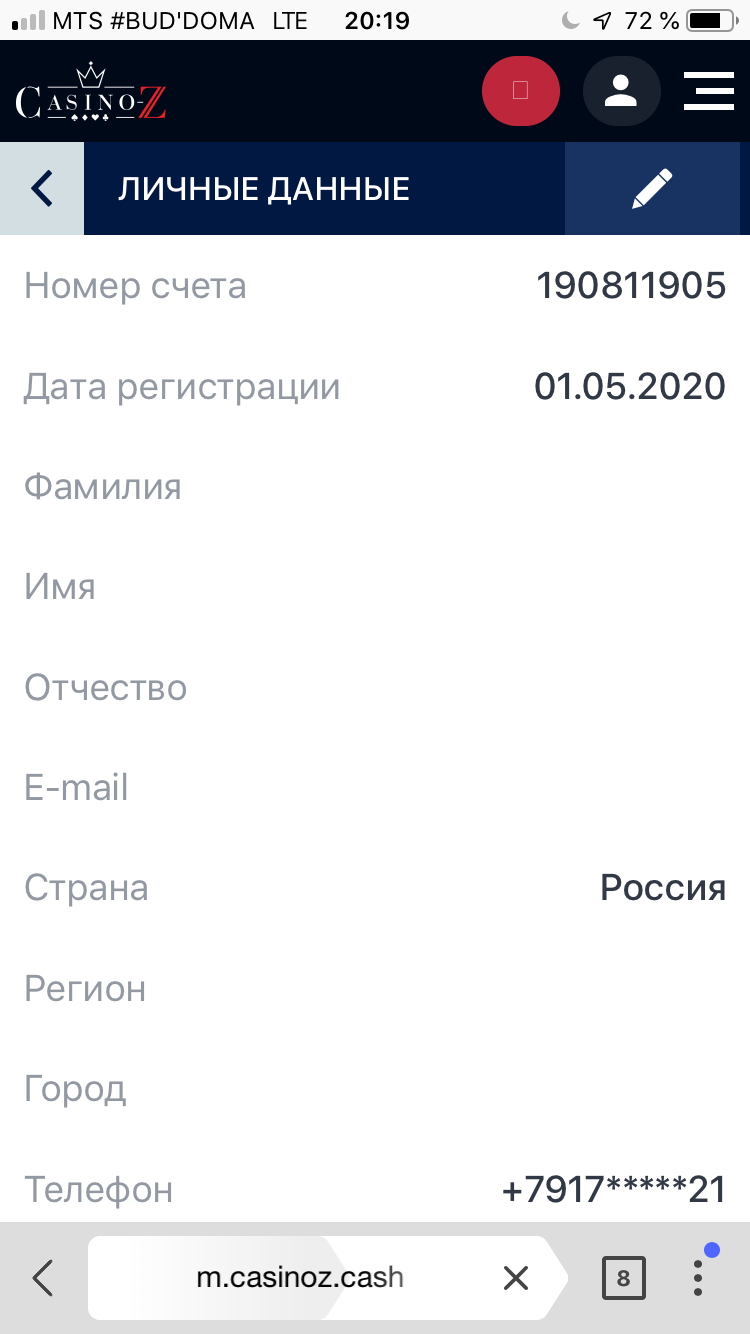750x1334 pixels.
Task: Tap the Casino-Z logo
Action: click(91, 92)
